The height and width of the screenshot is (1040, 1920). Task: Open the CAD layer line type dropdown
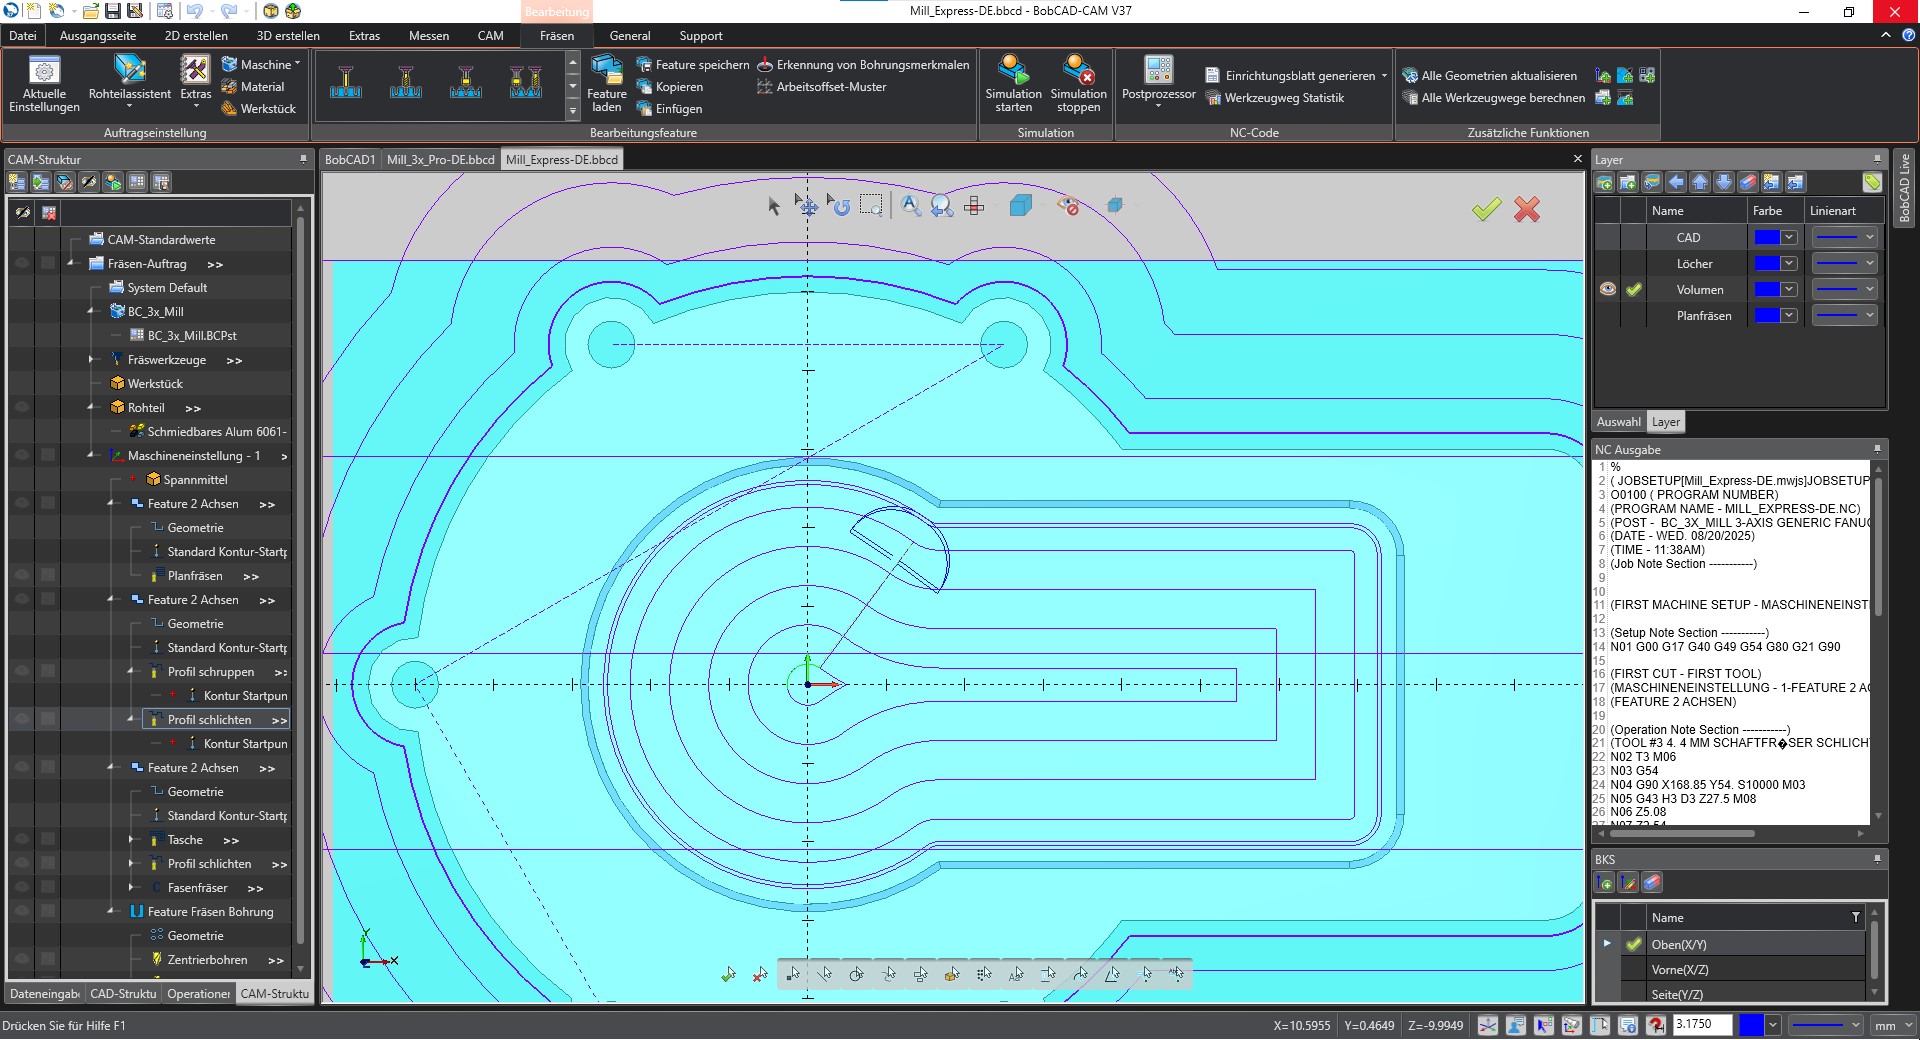tap(1869, 237)
